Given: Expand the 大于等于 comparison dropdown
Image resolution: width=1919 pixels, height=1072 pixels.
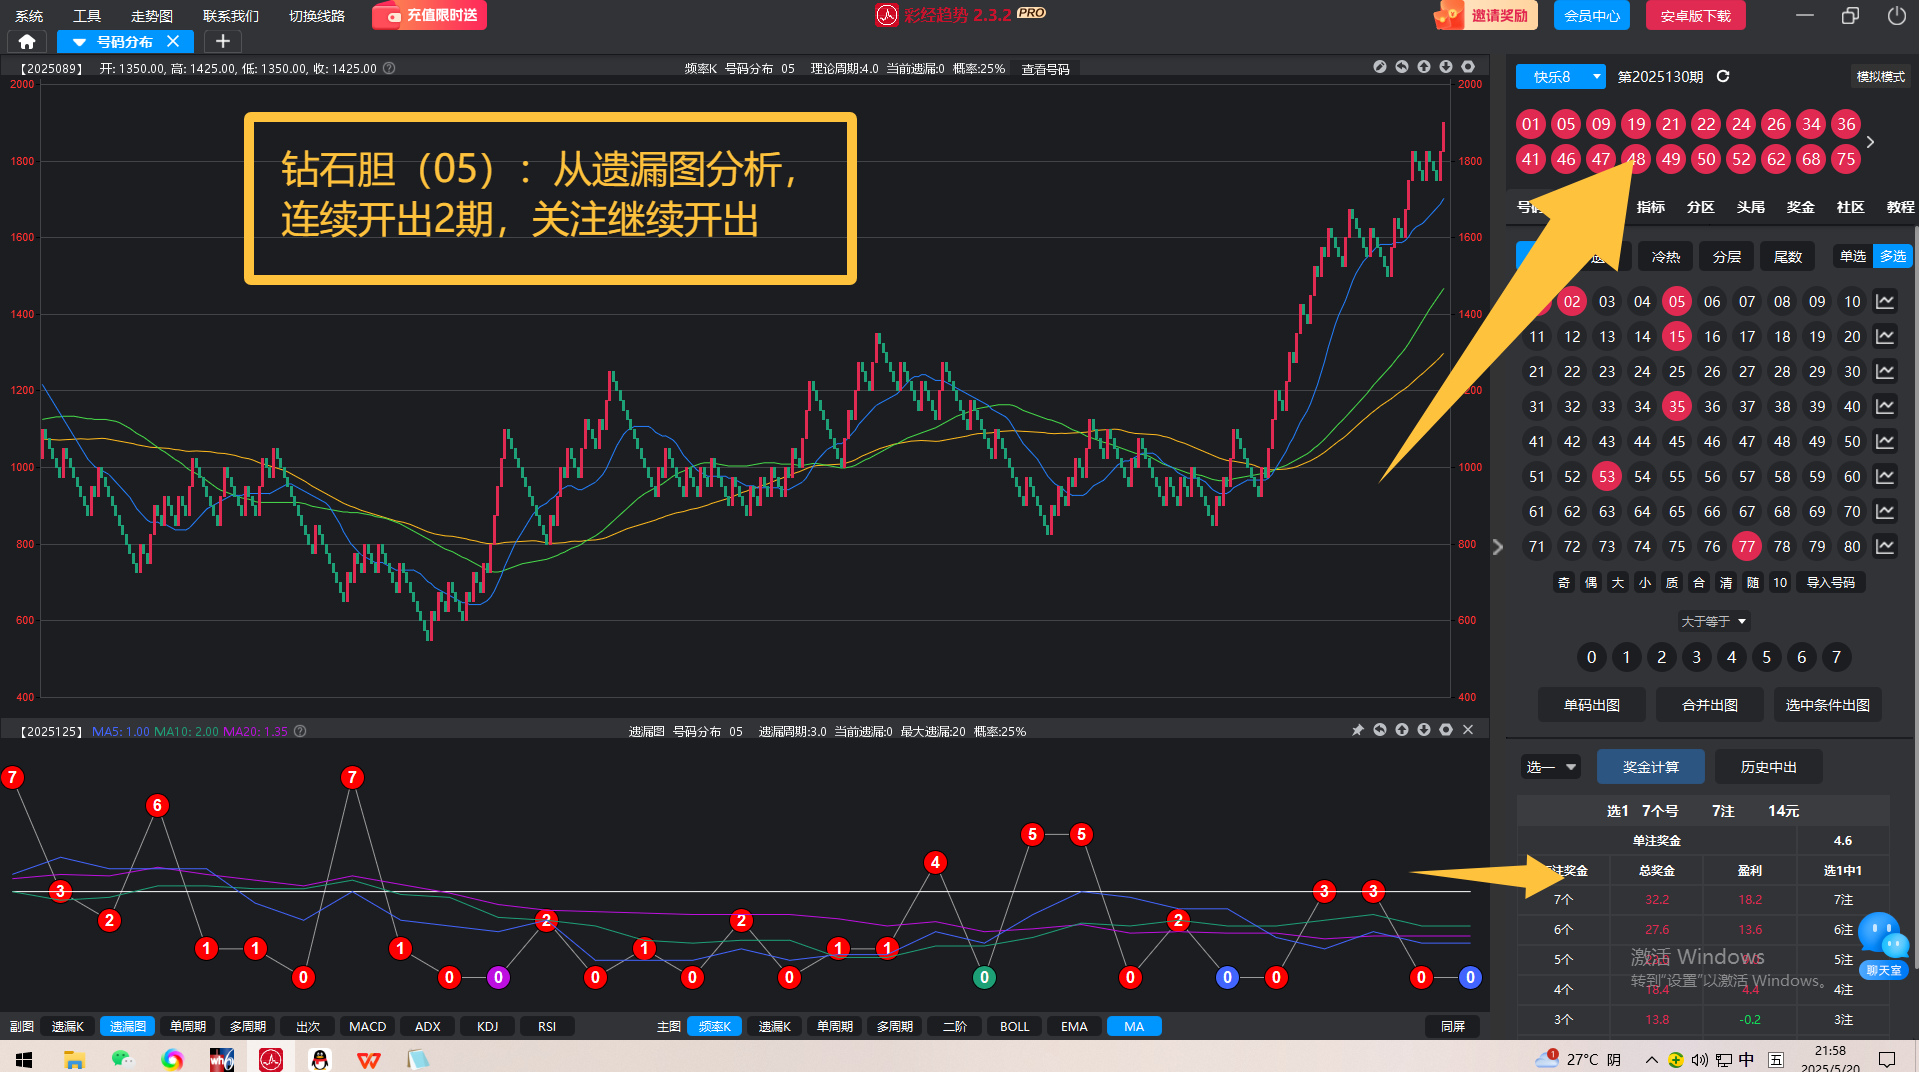Looking at the screenshot, I should pyautogui.click(x=1713, y=621).
